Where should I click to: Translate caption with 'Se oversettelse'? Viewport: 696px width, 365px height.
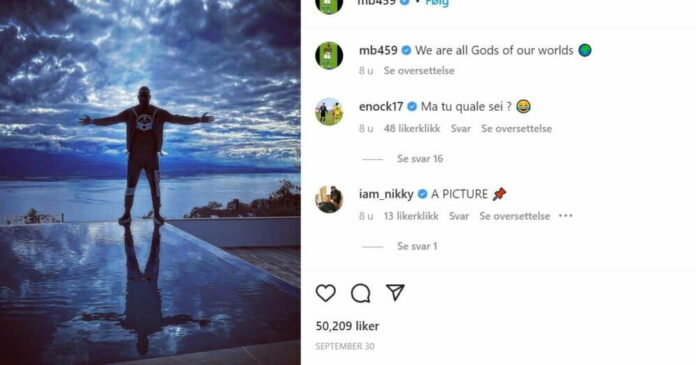click(x=419, y=71)
